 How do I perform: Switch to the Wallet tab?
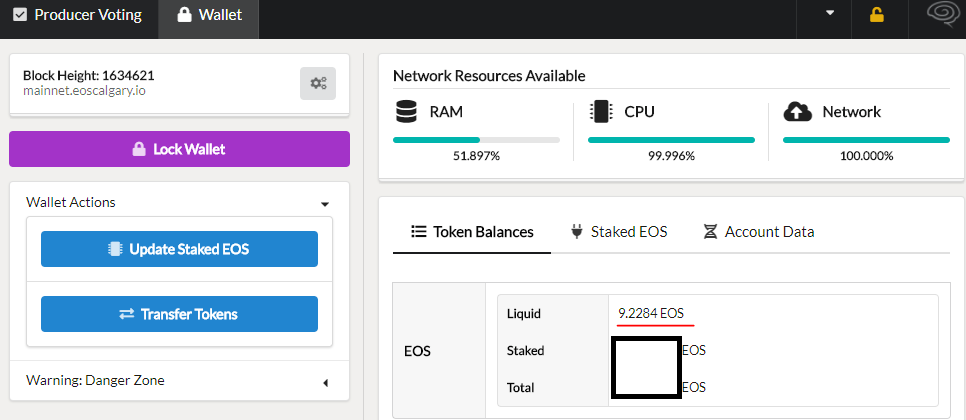(x=208, y=15)
